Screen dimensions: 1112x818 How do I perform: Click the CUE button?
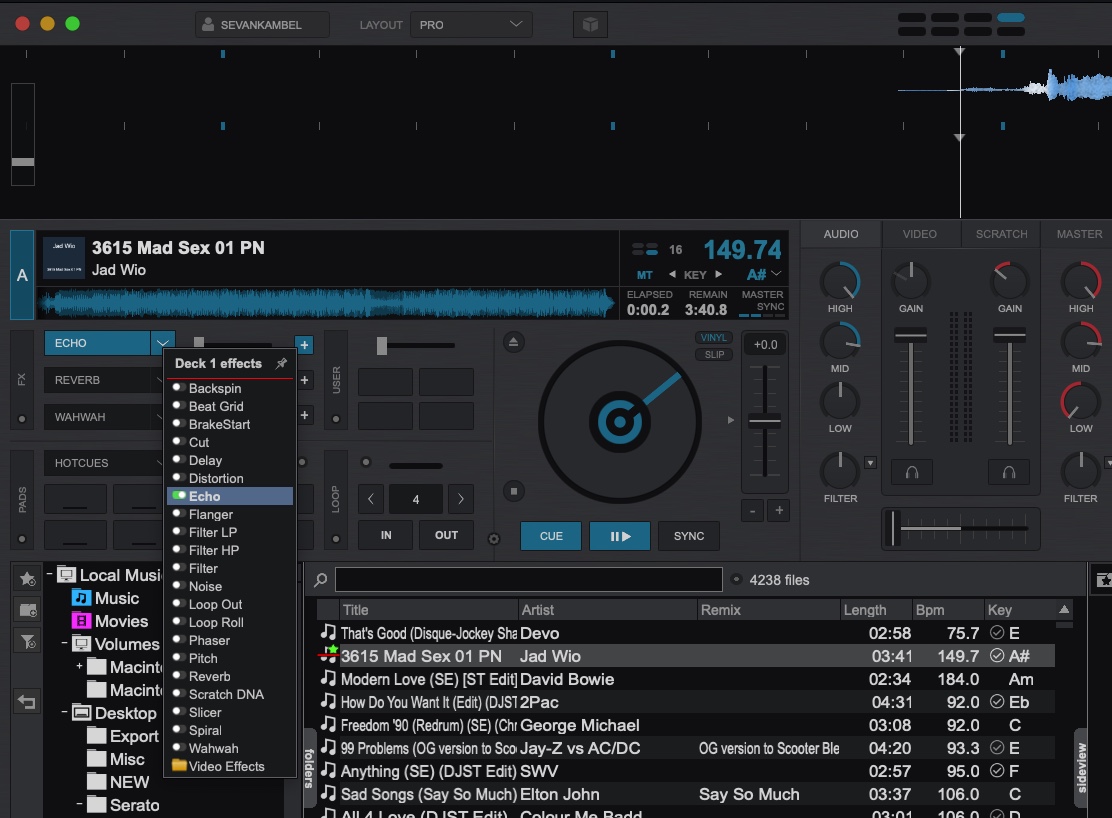pyautogui.click(x=551, y=536)
